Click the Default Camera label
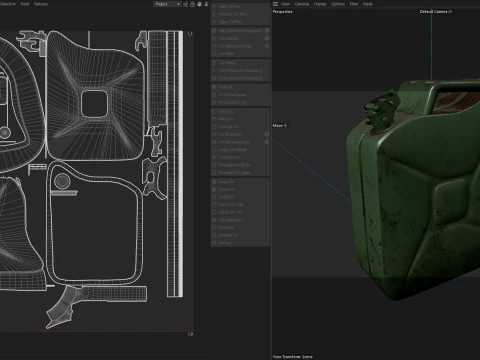The image size is (480, 360). [x=436, y=12]
